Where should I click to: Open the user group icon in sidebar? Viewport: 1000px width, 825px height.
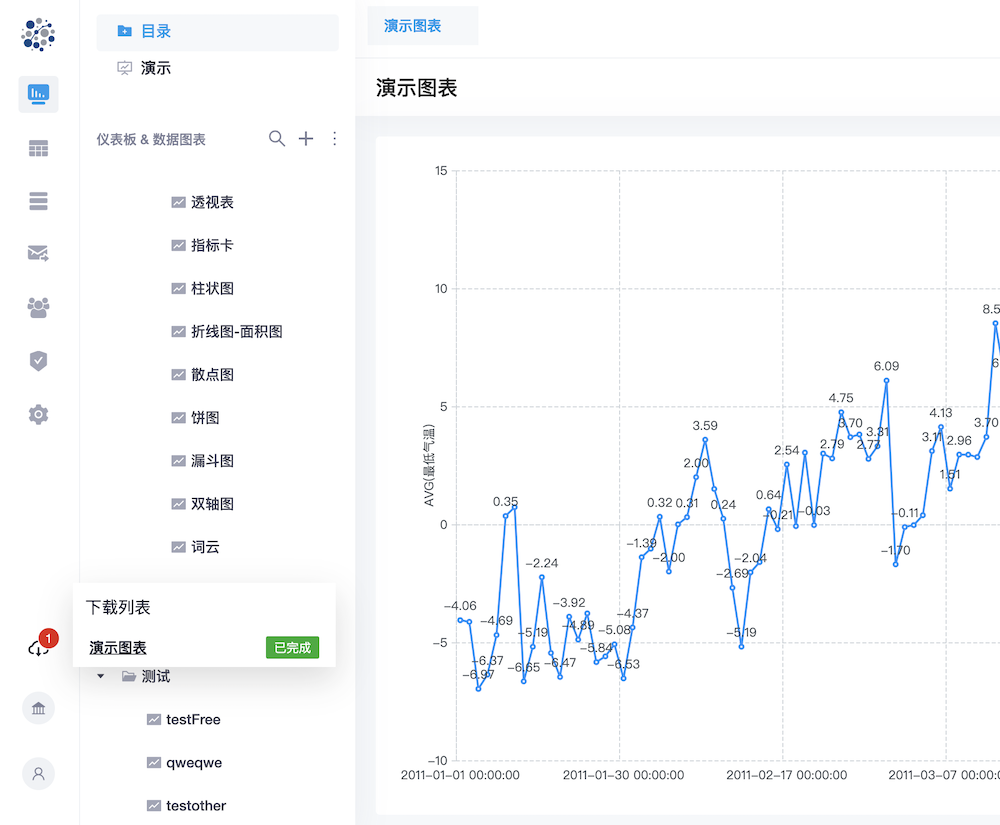(38, 308)
